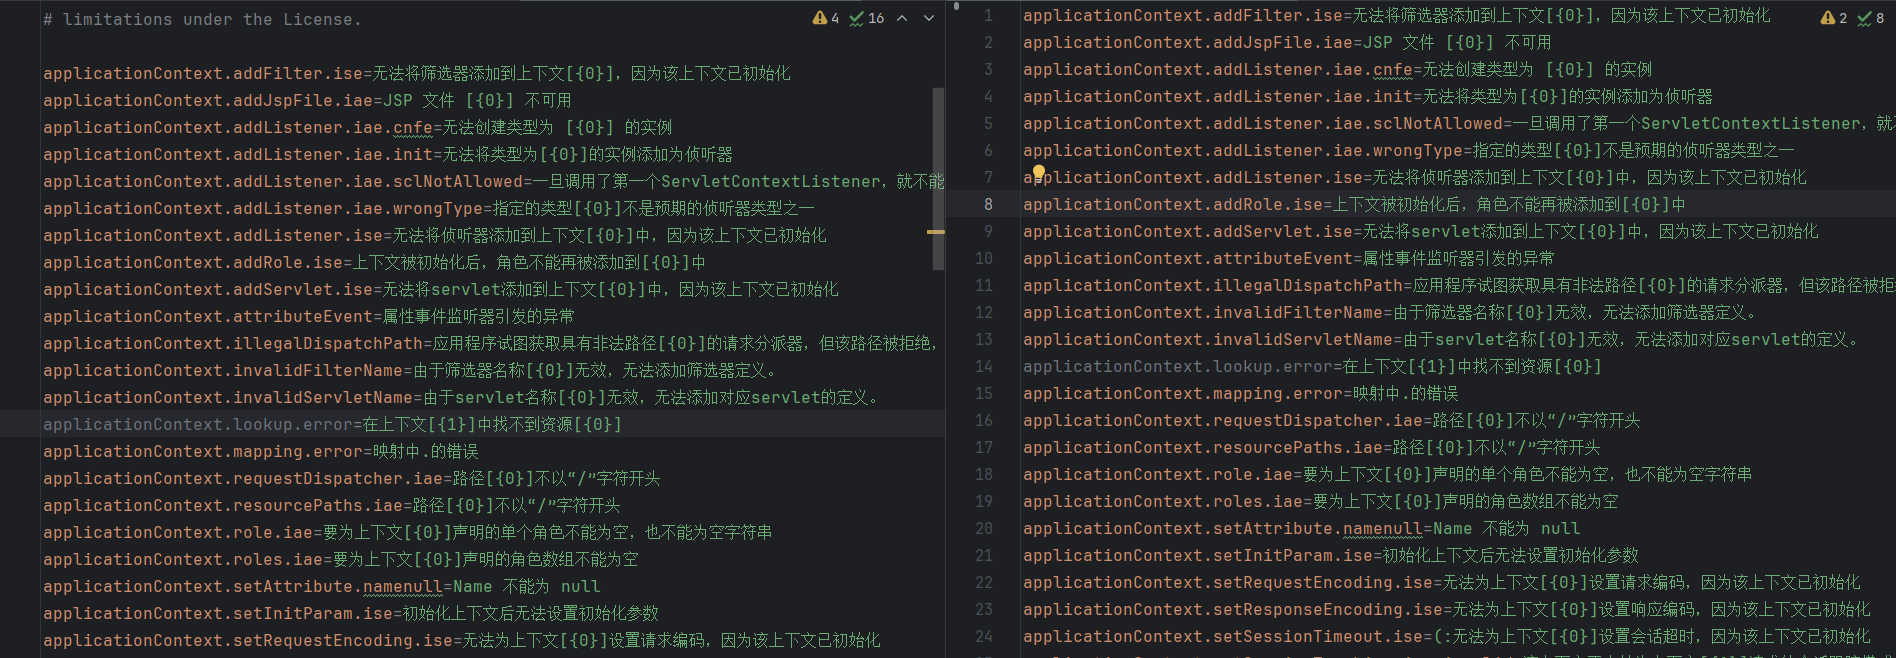Click the '# limitations under the License.' comment line
1896x658 pixels.
pyautogui.click(x=203, y=19)
